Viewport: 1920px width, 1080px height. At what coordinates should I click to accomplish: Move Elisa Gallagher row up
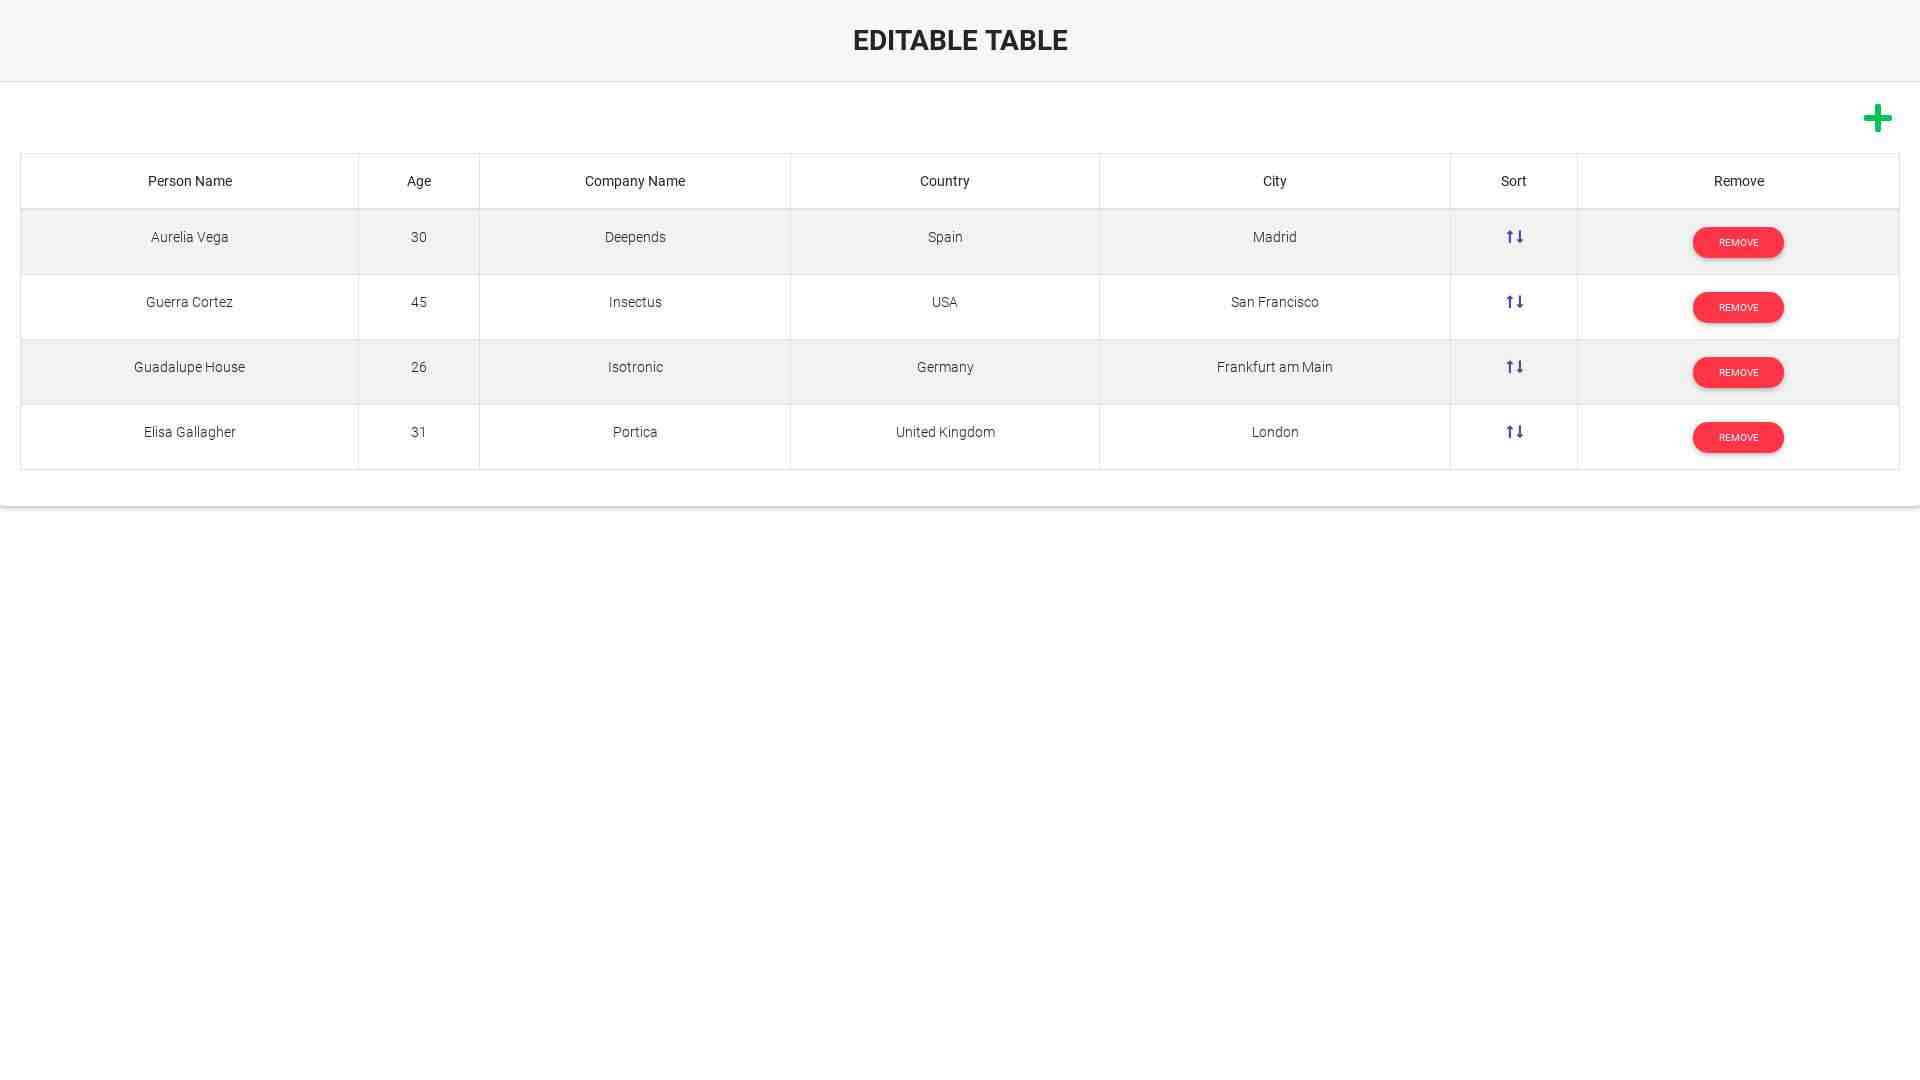1509,432
